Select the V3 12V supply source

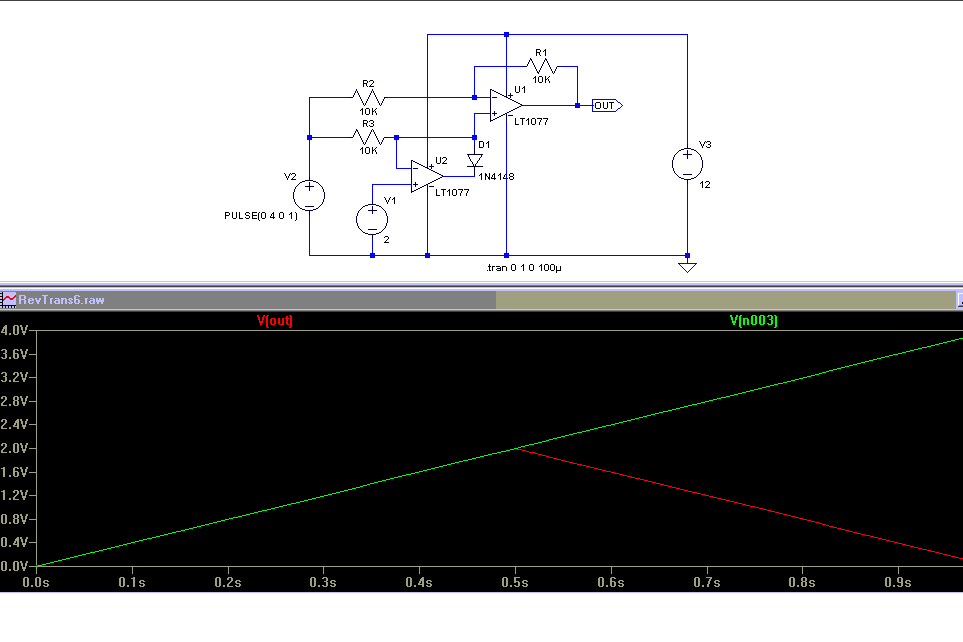click(x=687, y=164)
